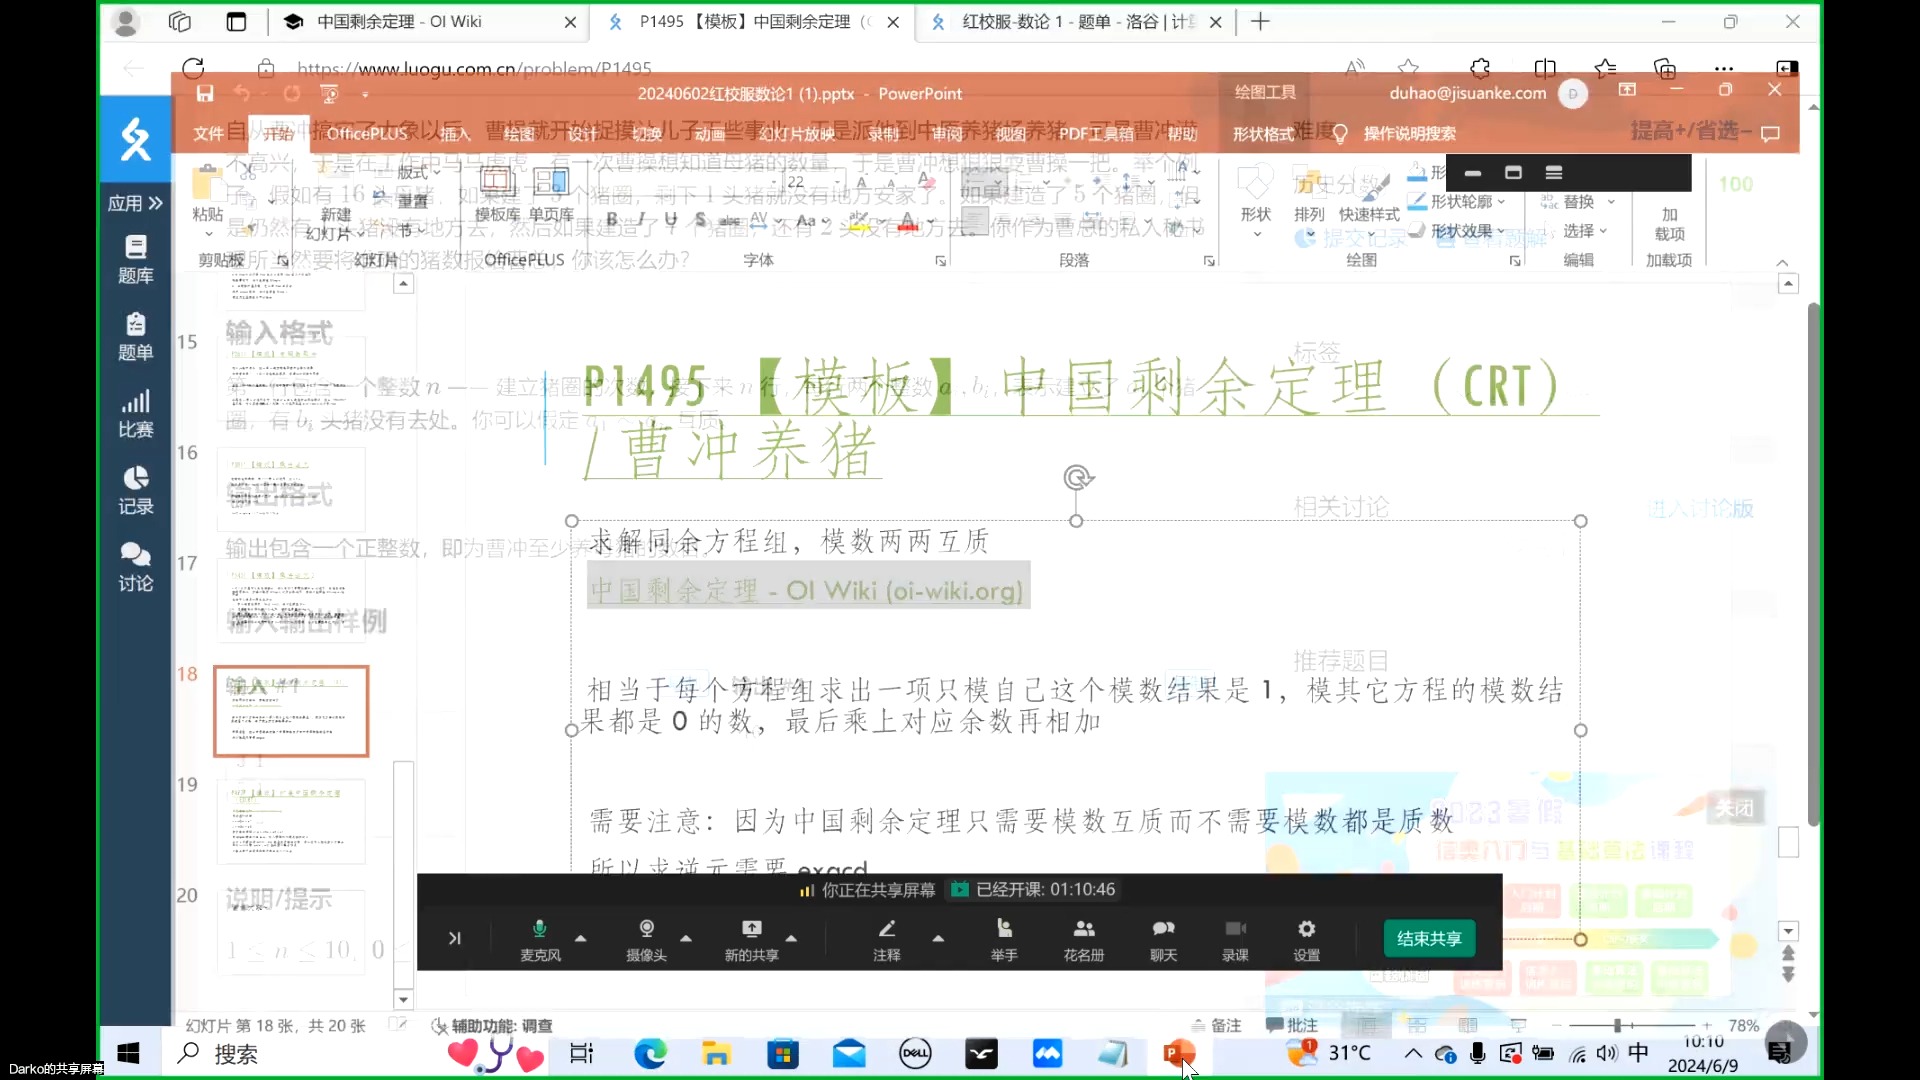The image size is (1920, 1080).
Task: Switch to the 幻灯片放映 ribbon tab
Action: [796, 133]
